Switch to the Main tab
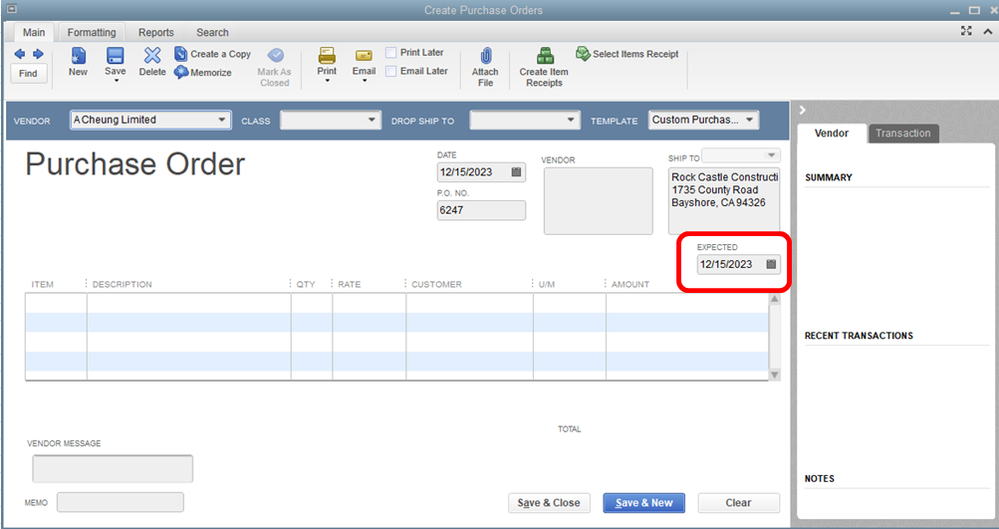The height and width of the screenshot is (529, 999). tap(34, 33)
